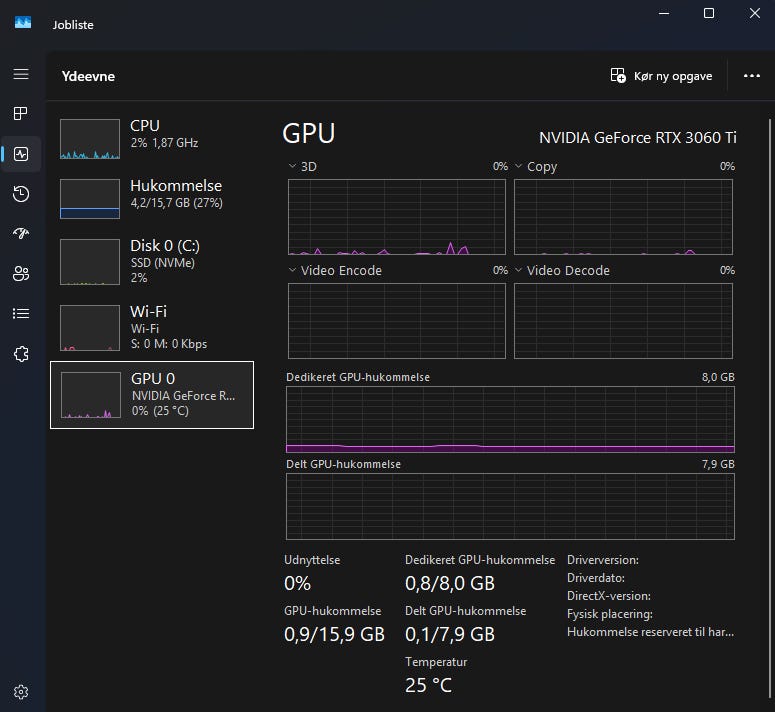Click the Jobliste app icon in title bar
The width and height of the screenshot is (775, 712).
pos(23,24)
